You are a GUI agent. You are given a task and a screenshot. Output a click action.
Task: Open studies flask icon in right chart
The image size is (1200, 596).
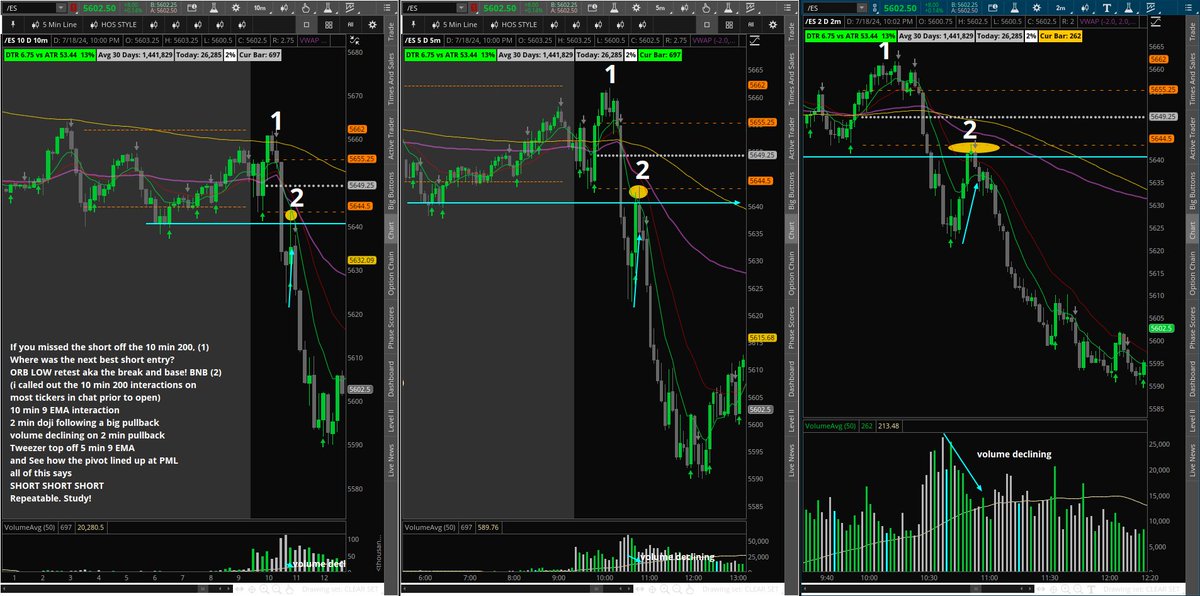(1014, 8)
